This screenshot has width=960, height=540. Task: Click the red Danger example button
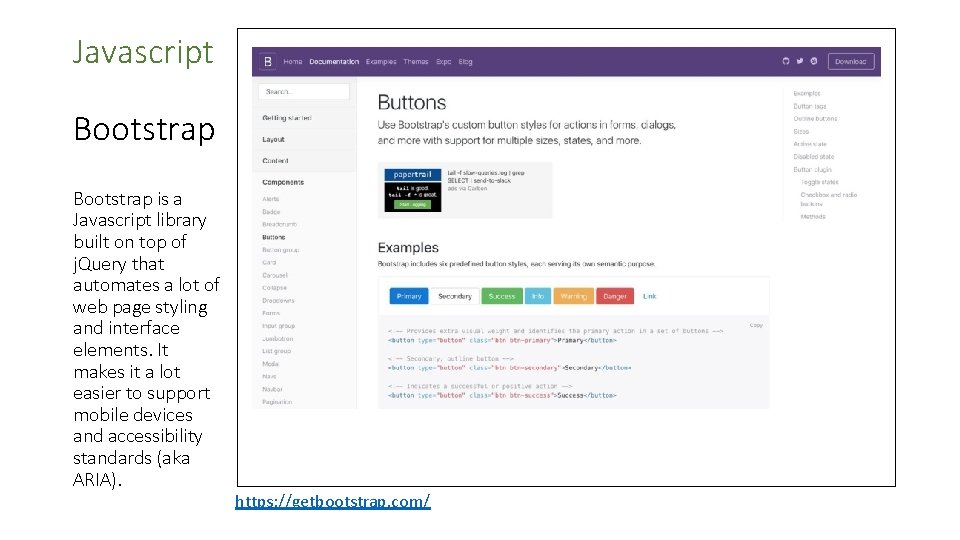615,296
